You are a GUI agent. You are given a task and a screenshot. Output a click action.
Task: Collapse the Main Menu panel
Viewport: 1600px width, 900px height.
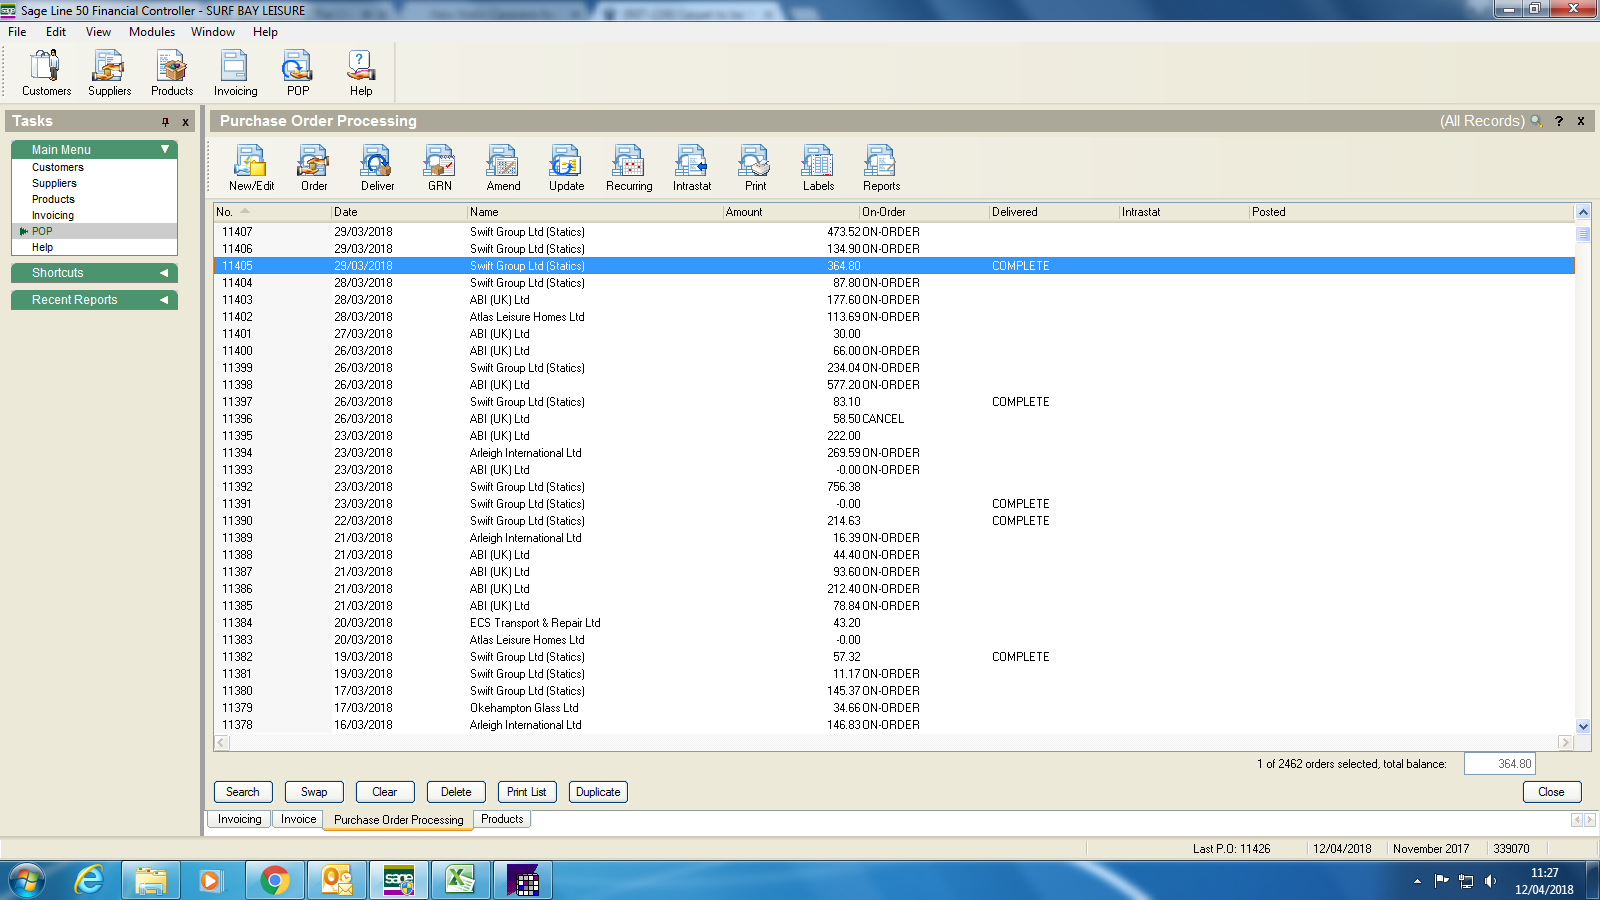pyautogui.click(x=165, y=149)
